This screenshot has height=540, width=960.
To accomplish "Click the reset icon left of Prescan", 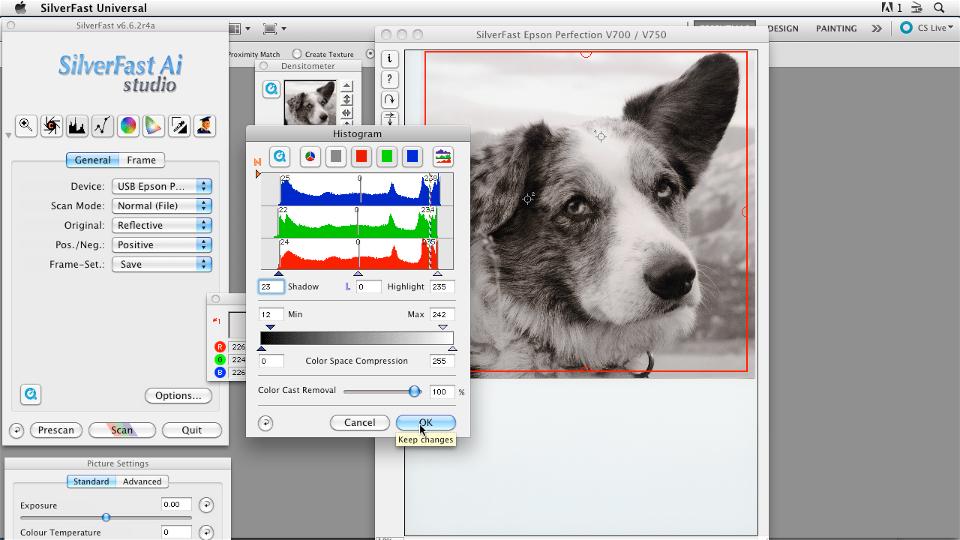I will tap(17, 430).
